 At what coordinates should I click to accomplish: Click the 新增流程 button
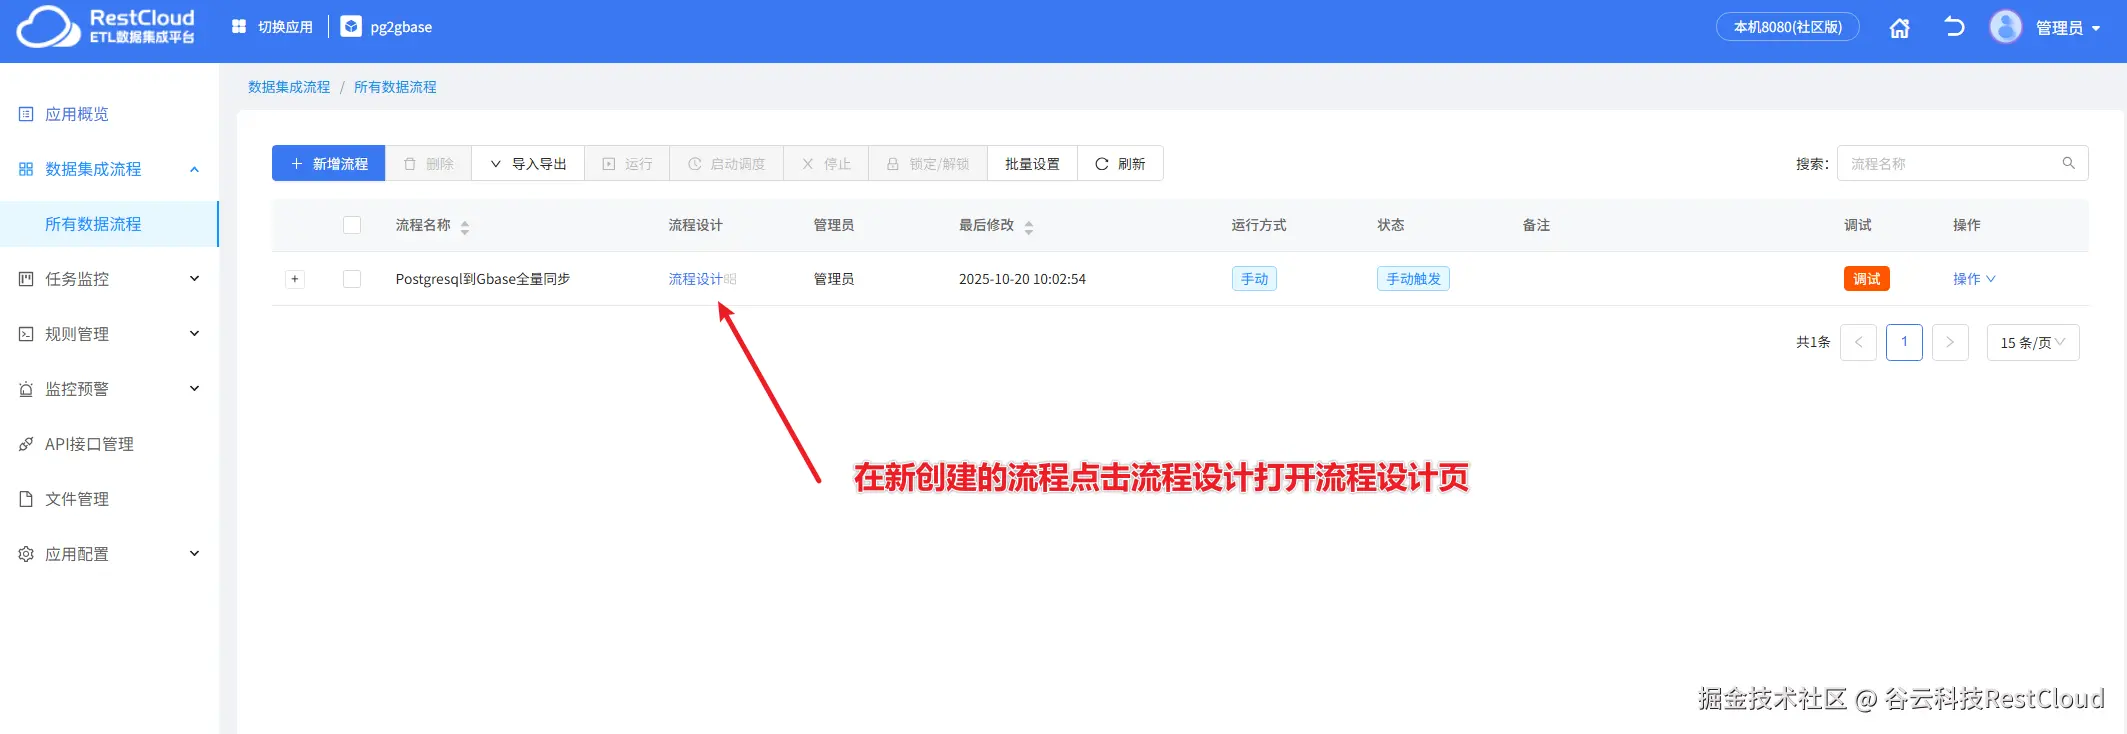click(x=328, y=163)
